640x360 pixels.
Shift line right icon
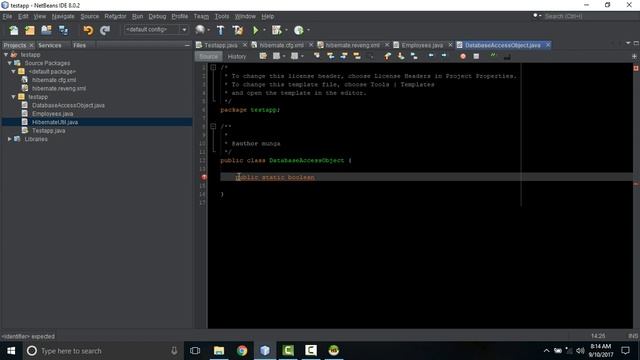pyautogui.click(x=444, y=56)
